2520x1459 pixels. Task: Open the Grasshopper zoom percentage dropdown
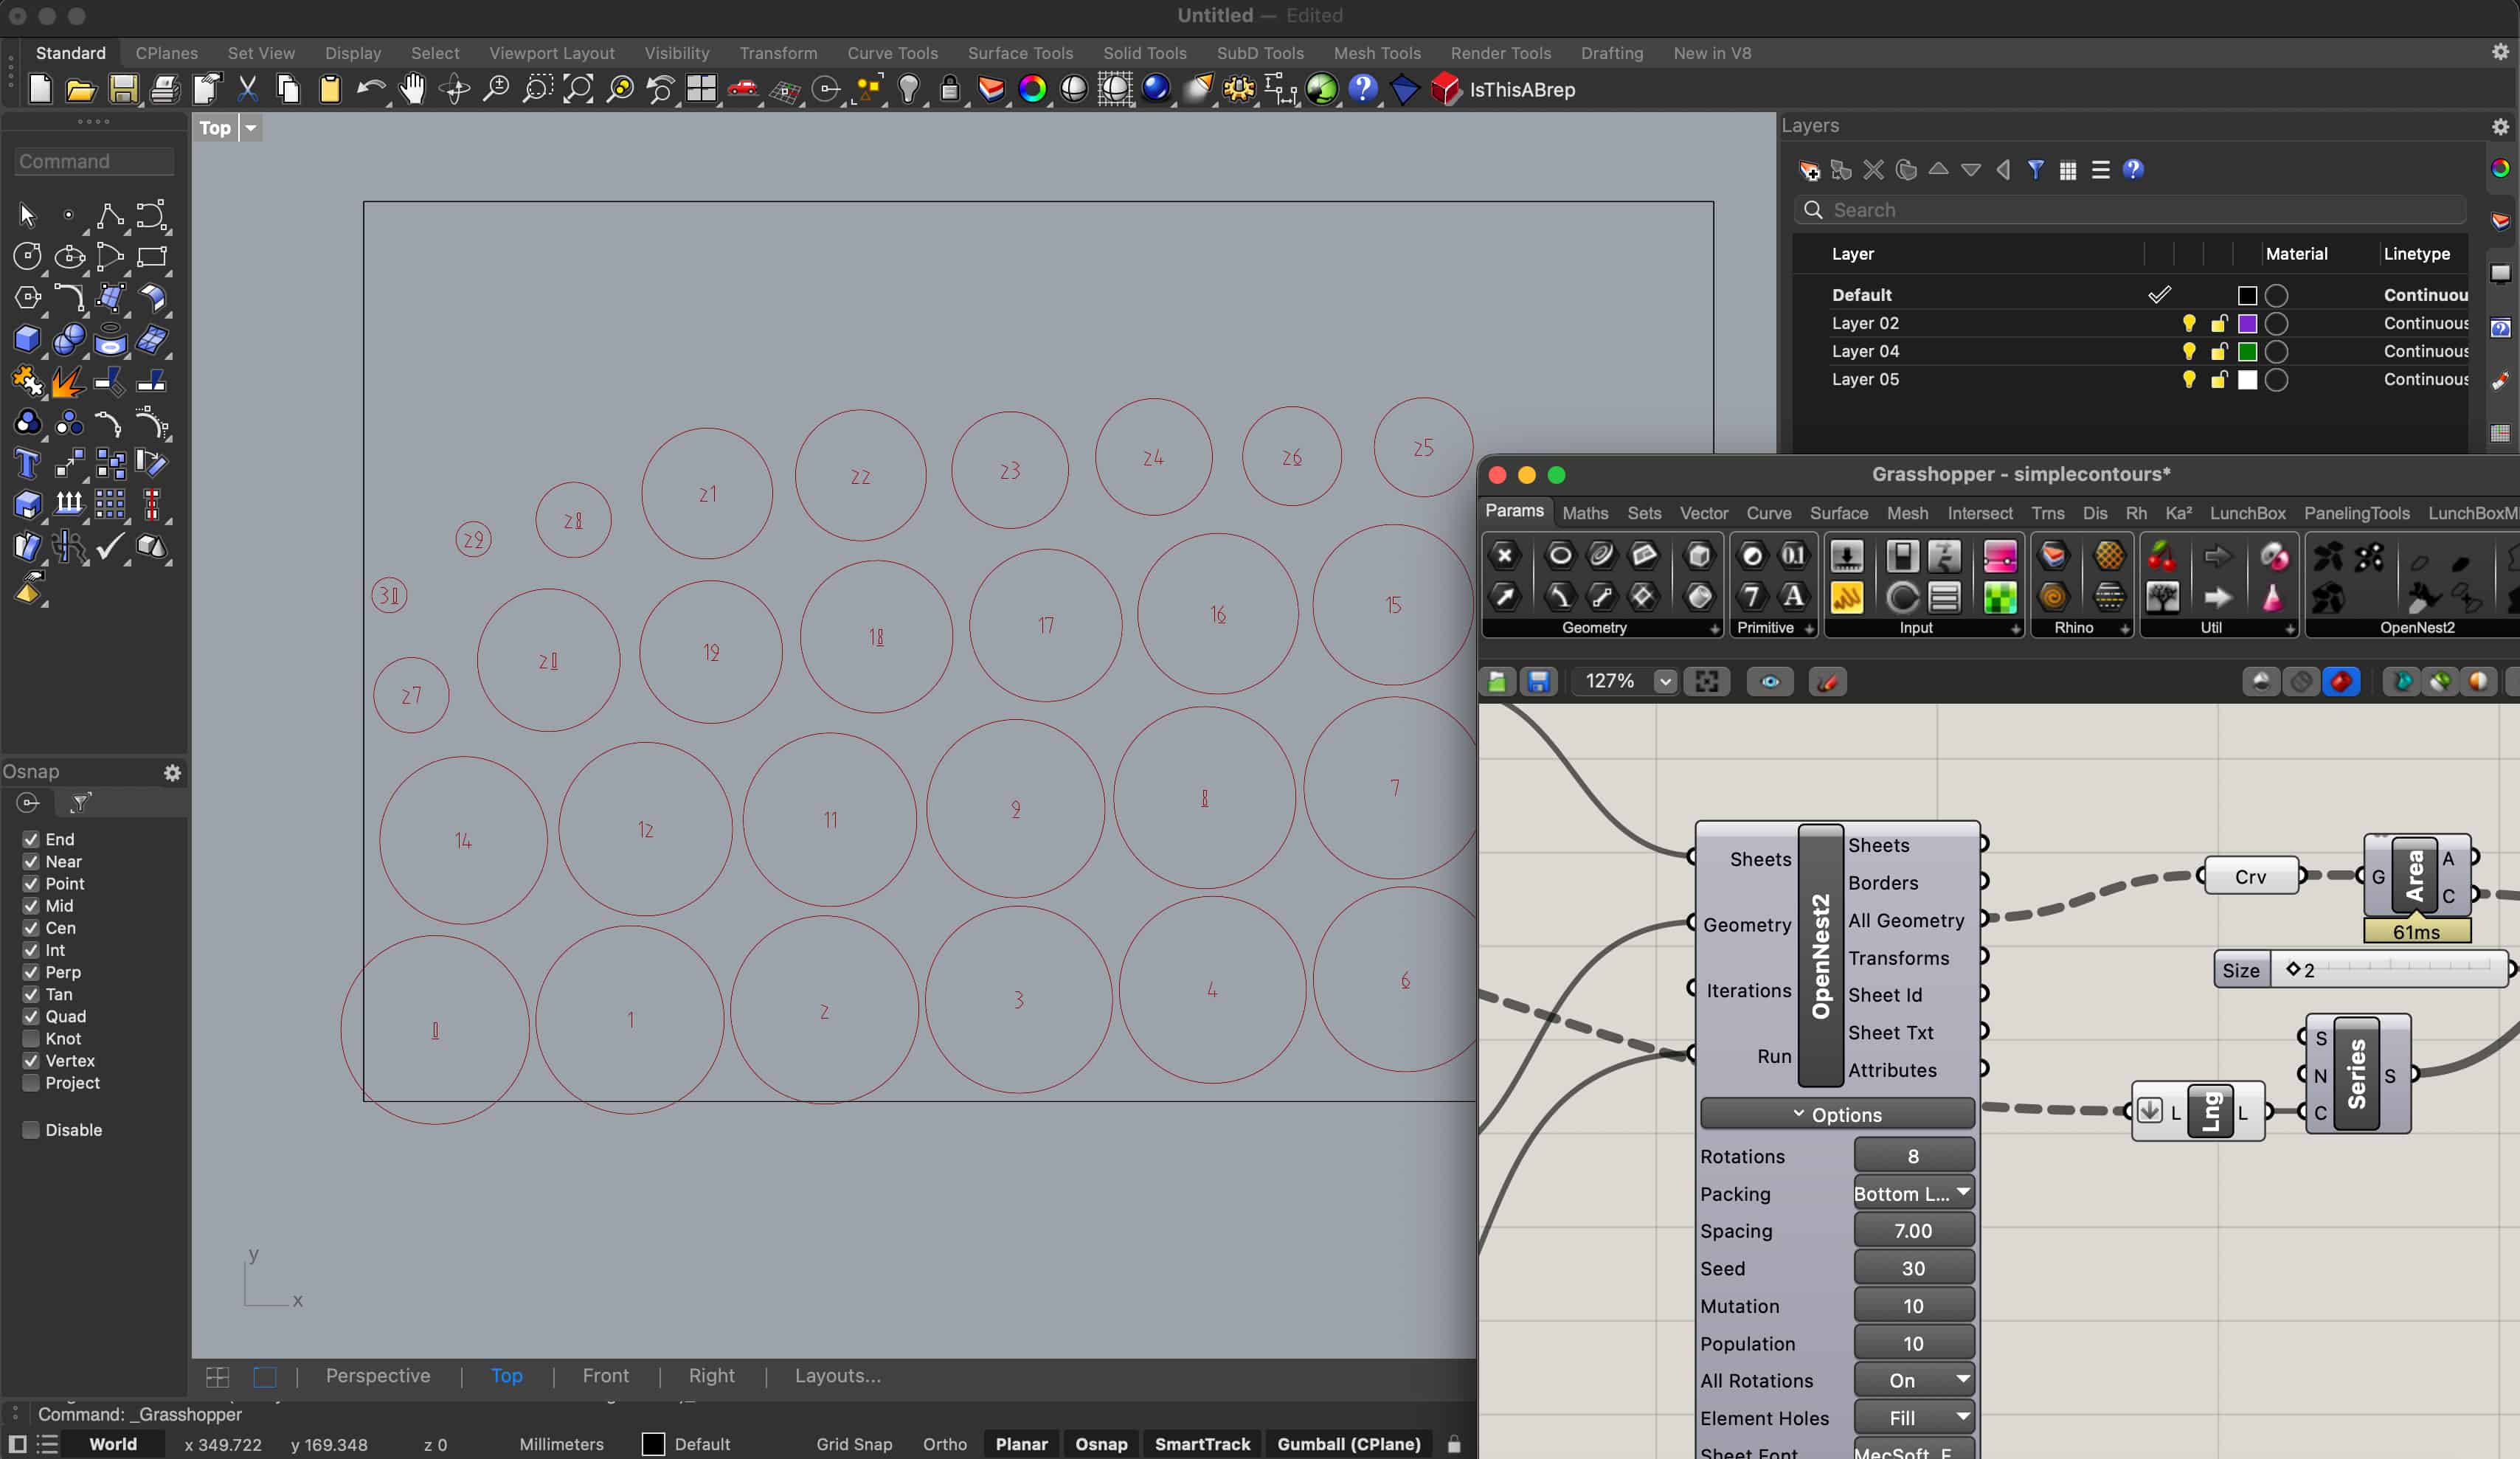(1664, 682)
